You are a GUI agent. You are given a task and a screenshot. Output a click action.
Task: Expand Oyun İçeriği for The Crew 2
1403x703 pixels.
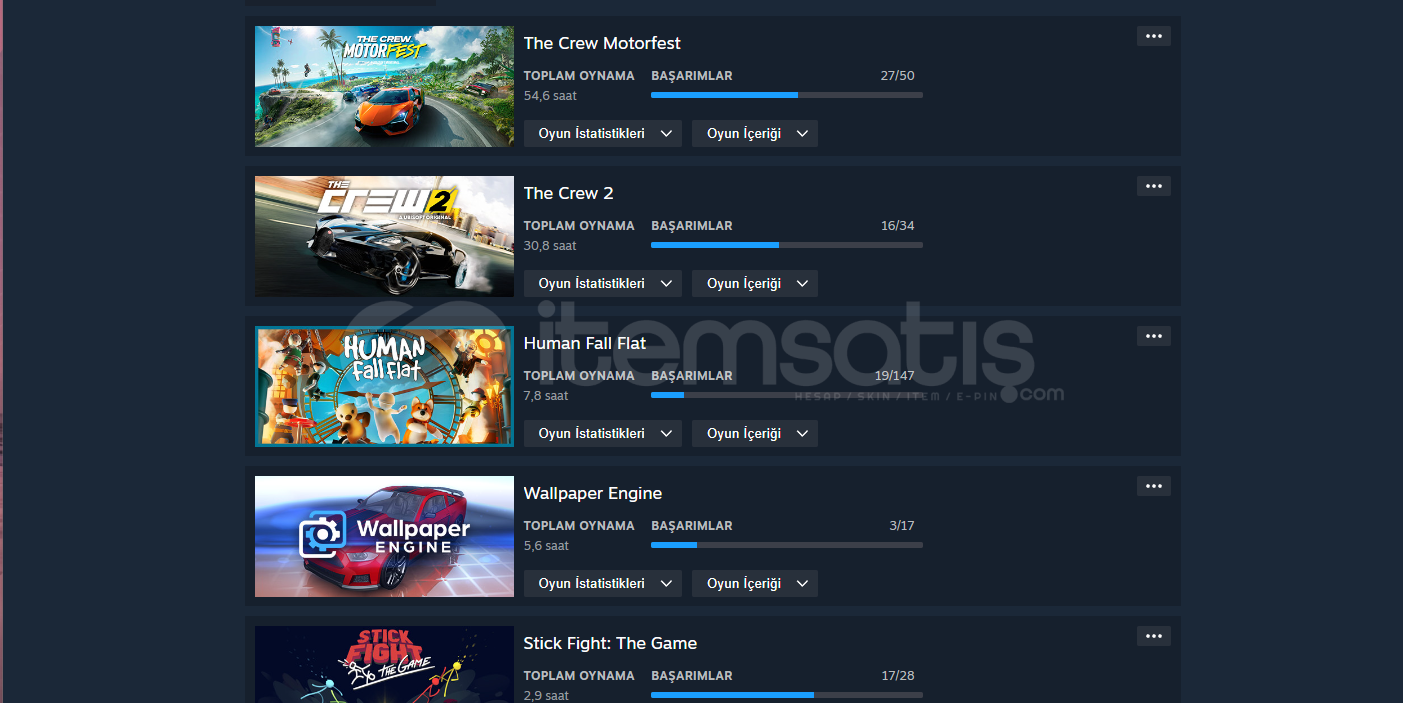click(x=755, y=283)
